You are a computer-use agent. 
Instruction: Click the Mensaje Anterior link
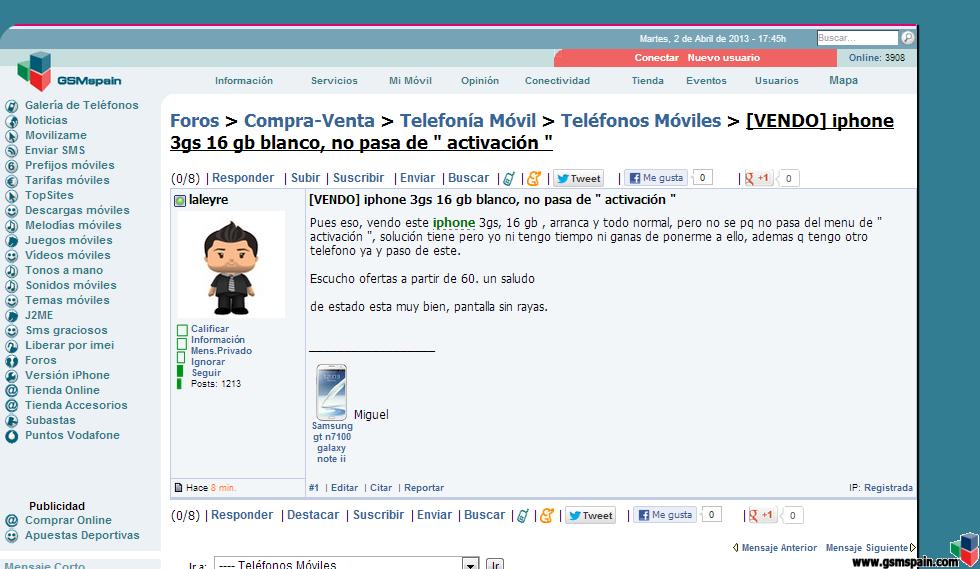779,548
